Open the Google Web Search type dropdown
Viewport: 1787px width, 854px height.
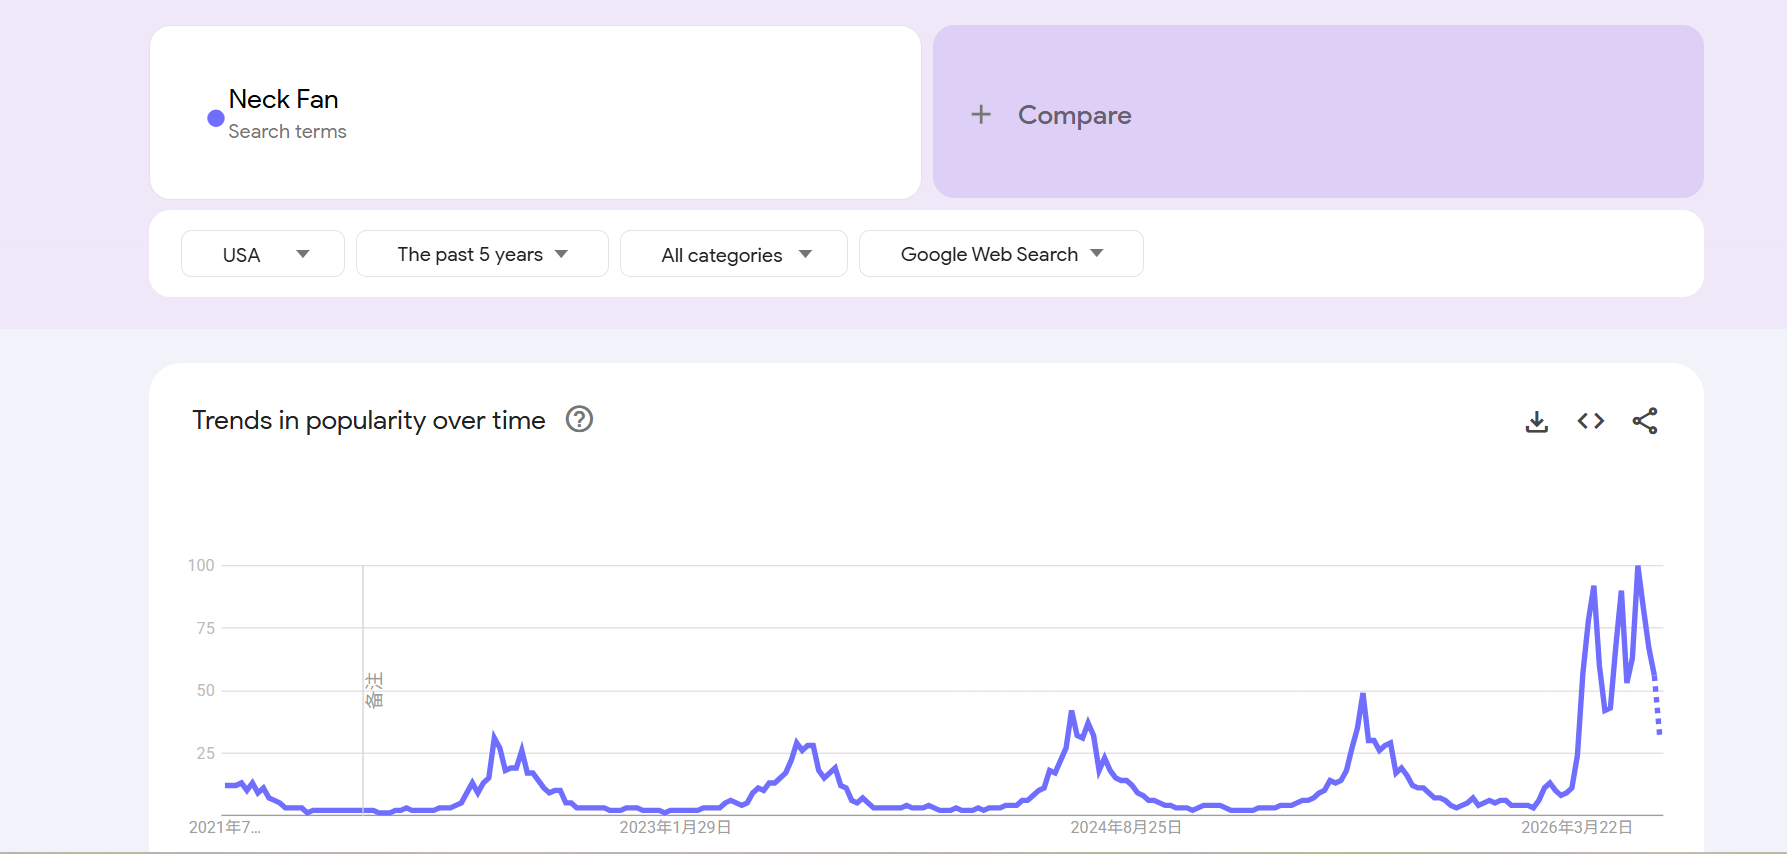pyautogui.click(x=1001, y=254)
